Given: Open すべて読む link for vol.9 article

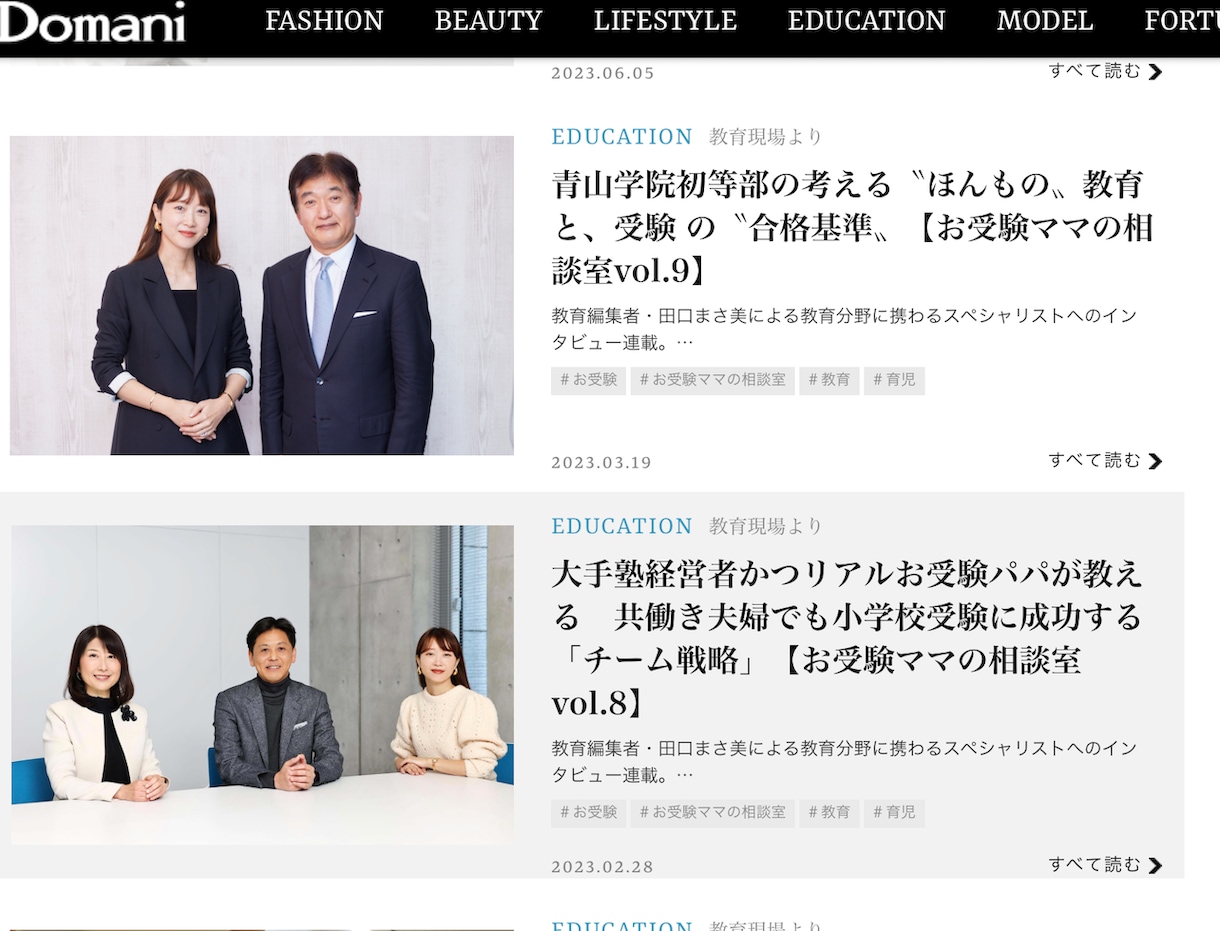Looking at the screenshot, I should [x=1105, y=460].
